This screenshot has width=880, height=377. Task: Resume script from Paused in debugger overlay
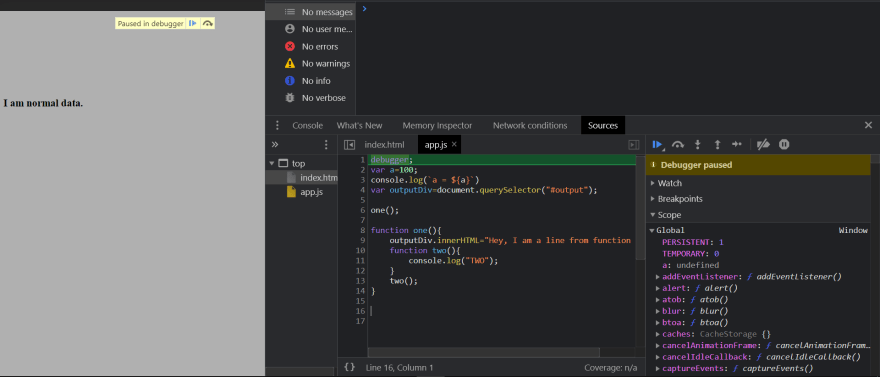(192, 24)
